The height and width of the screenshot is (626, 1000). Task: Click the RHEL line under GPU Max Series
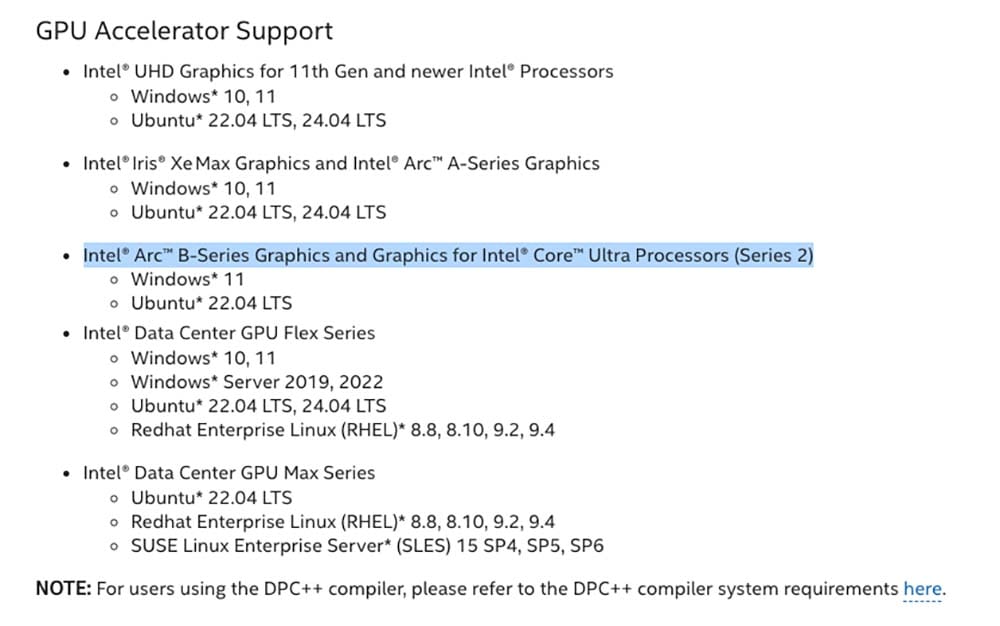point(343,522)
